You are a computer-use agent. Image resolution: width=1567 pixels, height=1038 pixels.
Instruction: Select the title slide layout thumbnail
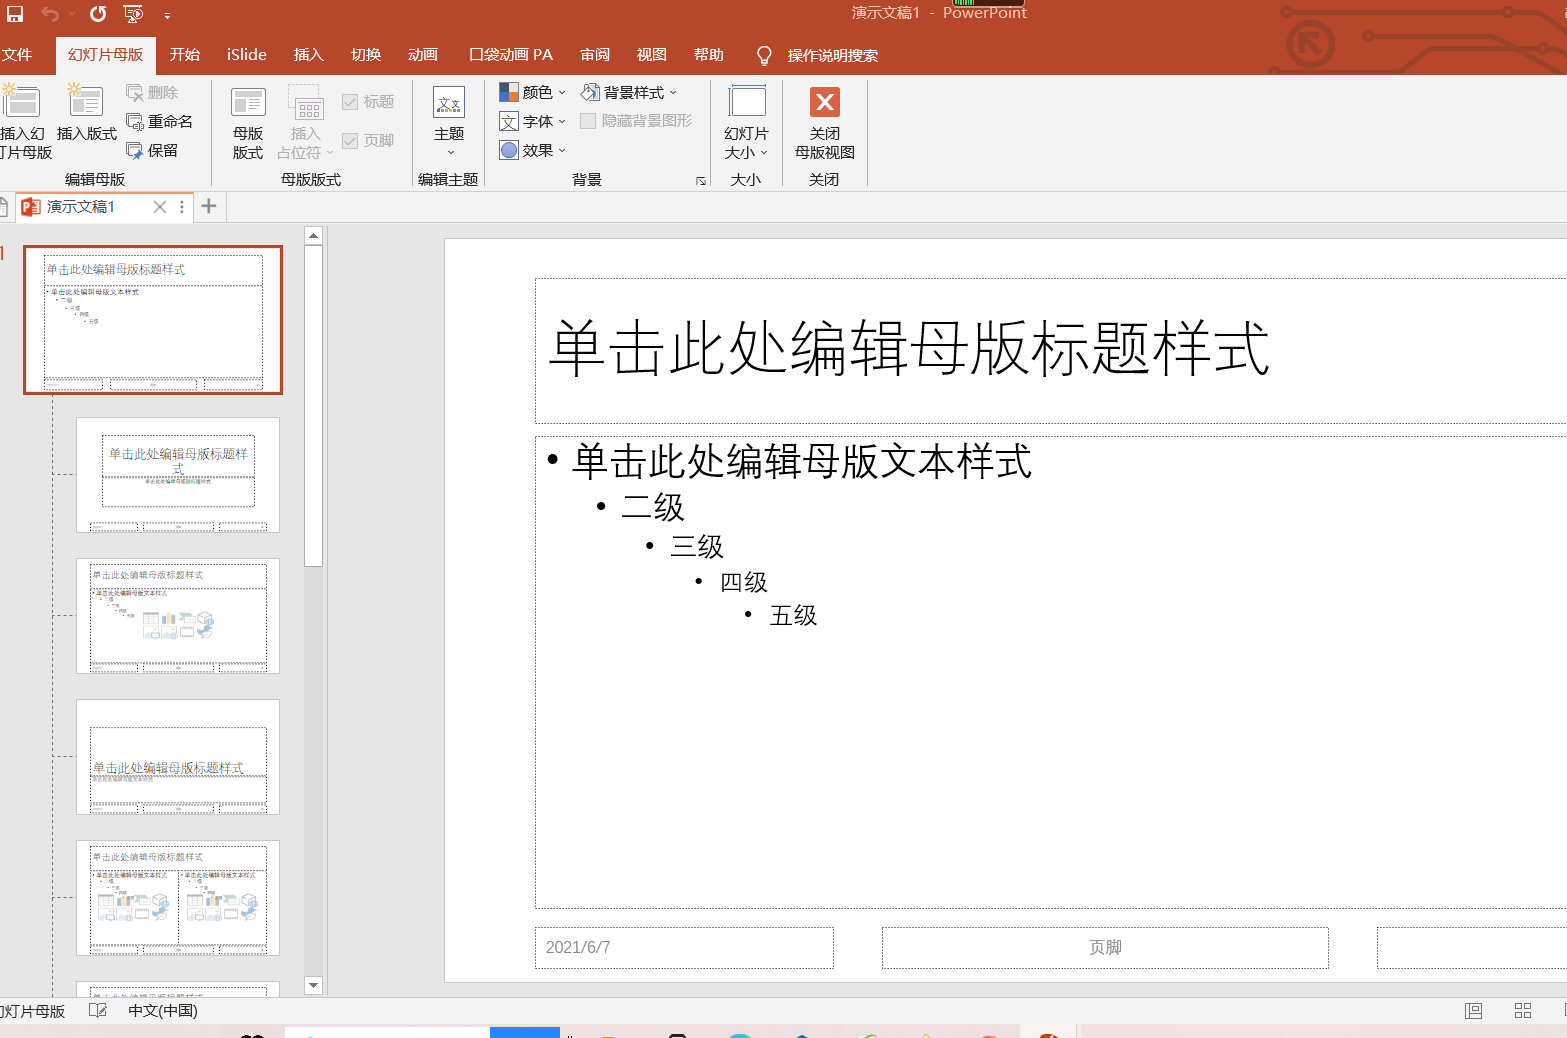[178, 475]
